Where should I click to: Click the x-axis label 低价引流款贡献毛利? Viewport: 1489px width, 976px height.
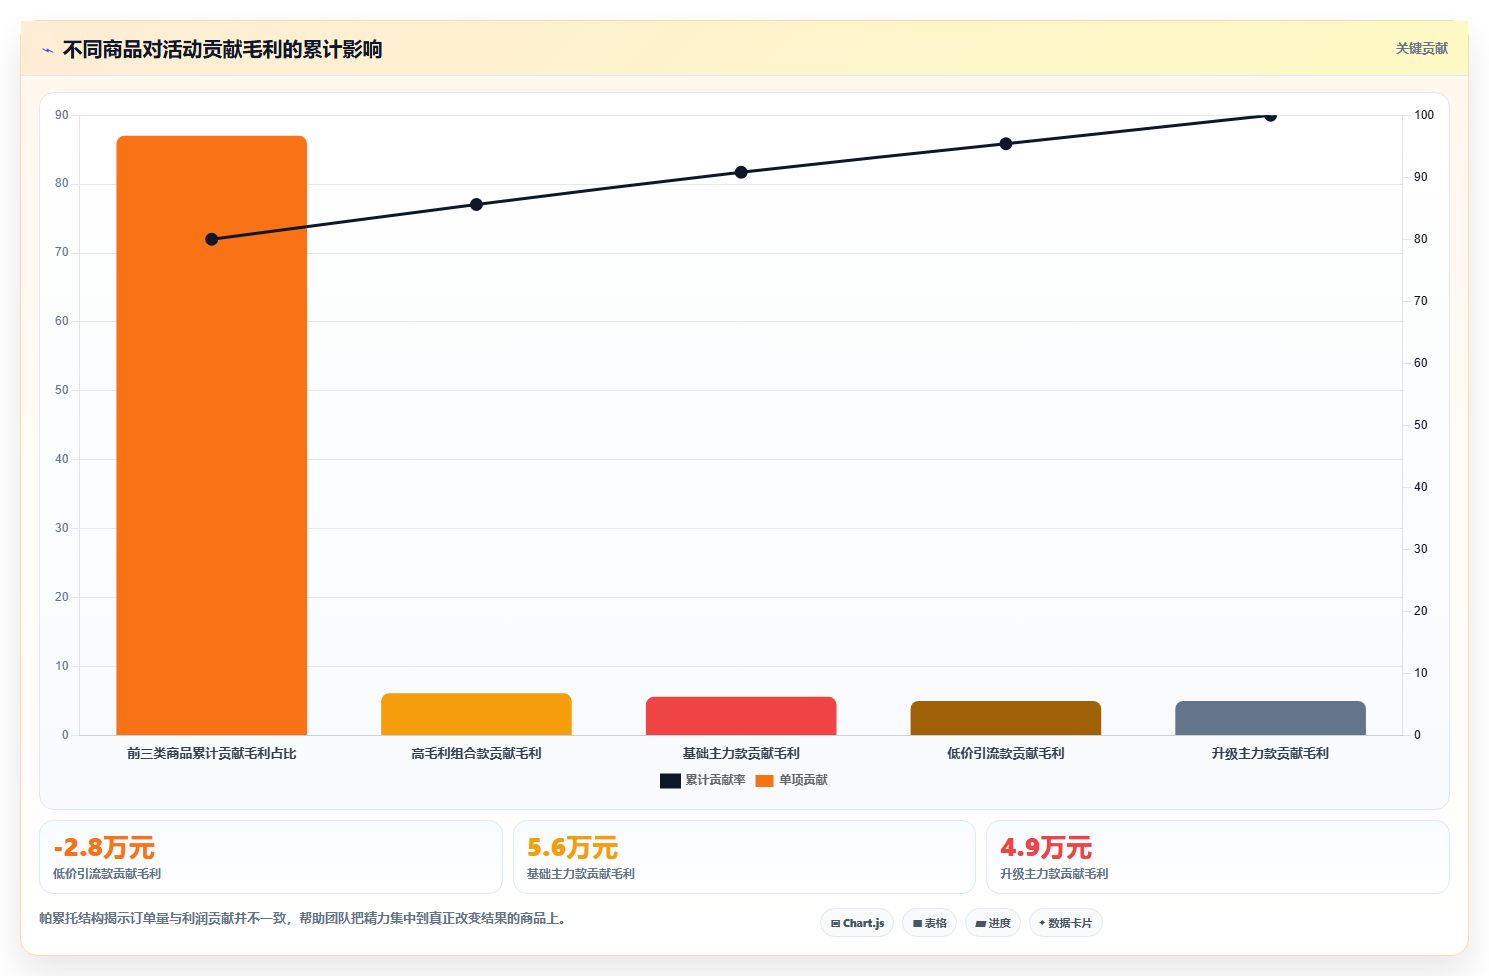tap(1006, 753)
